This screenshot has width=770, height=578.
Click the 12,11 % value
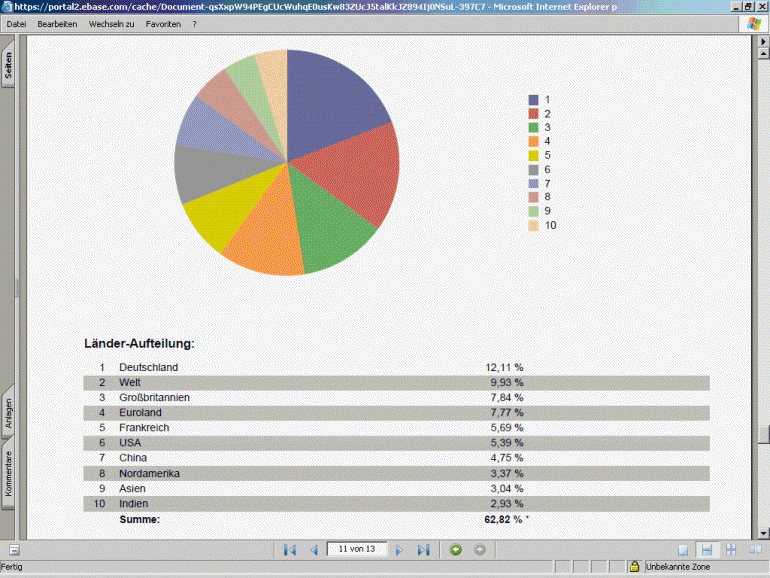pos(504,367)
